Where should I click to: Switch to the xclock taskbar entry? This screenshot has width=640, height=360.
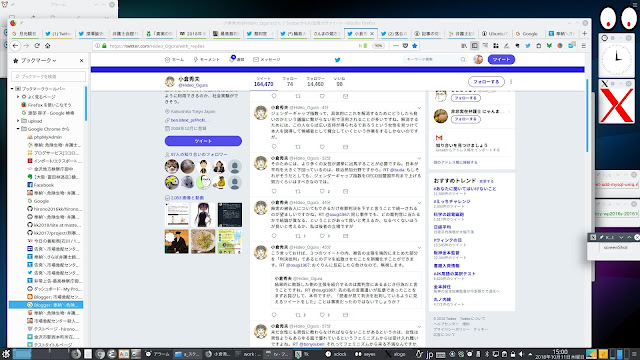(x=336, y=354)
